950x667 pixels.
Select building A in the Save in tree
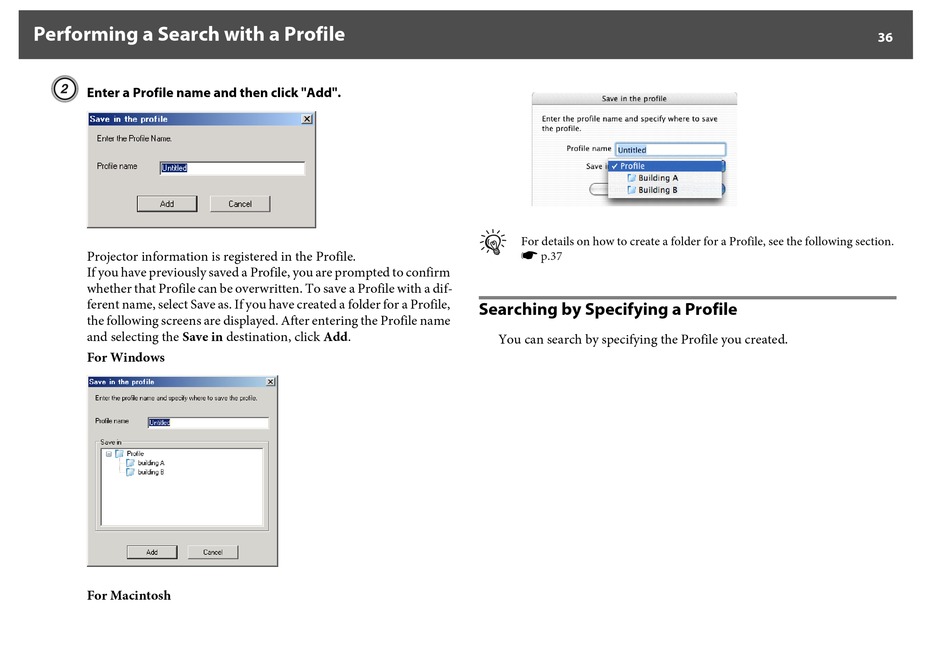(x=151, y=463)
